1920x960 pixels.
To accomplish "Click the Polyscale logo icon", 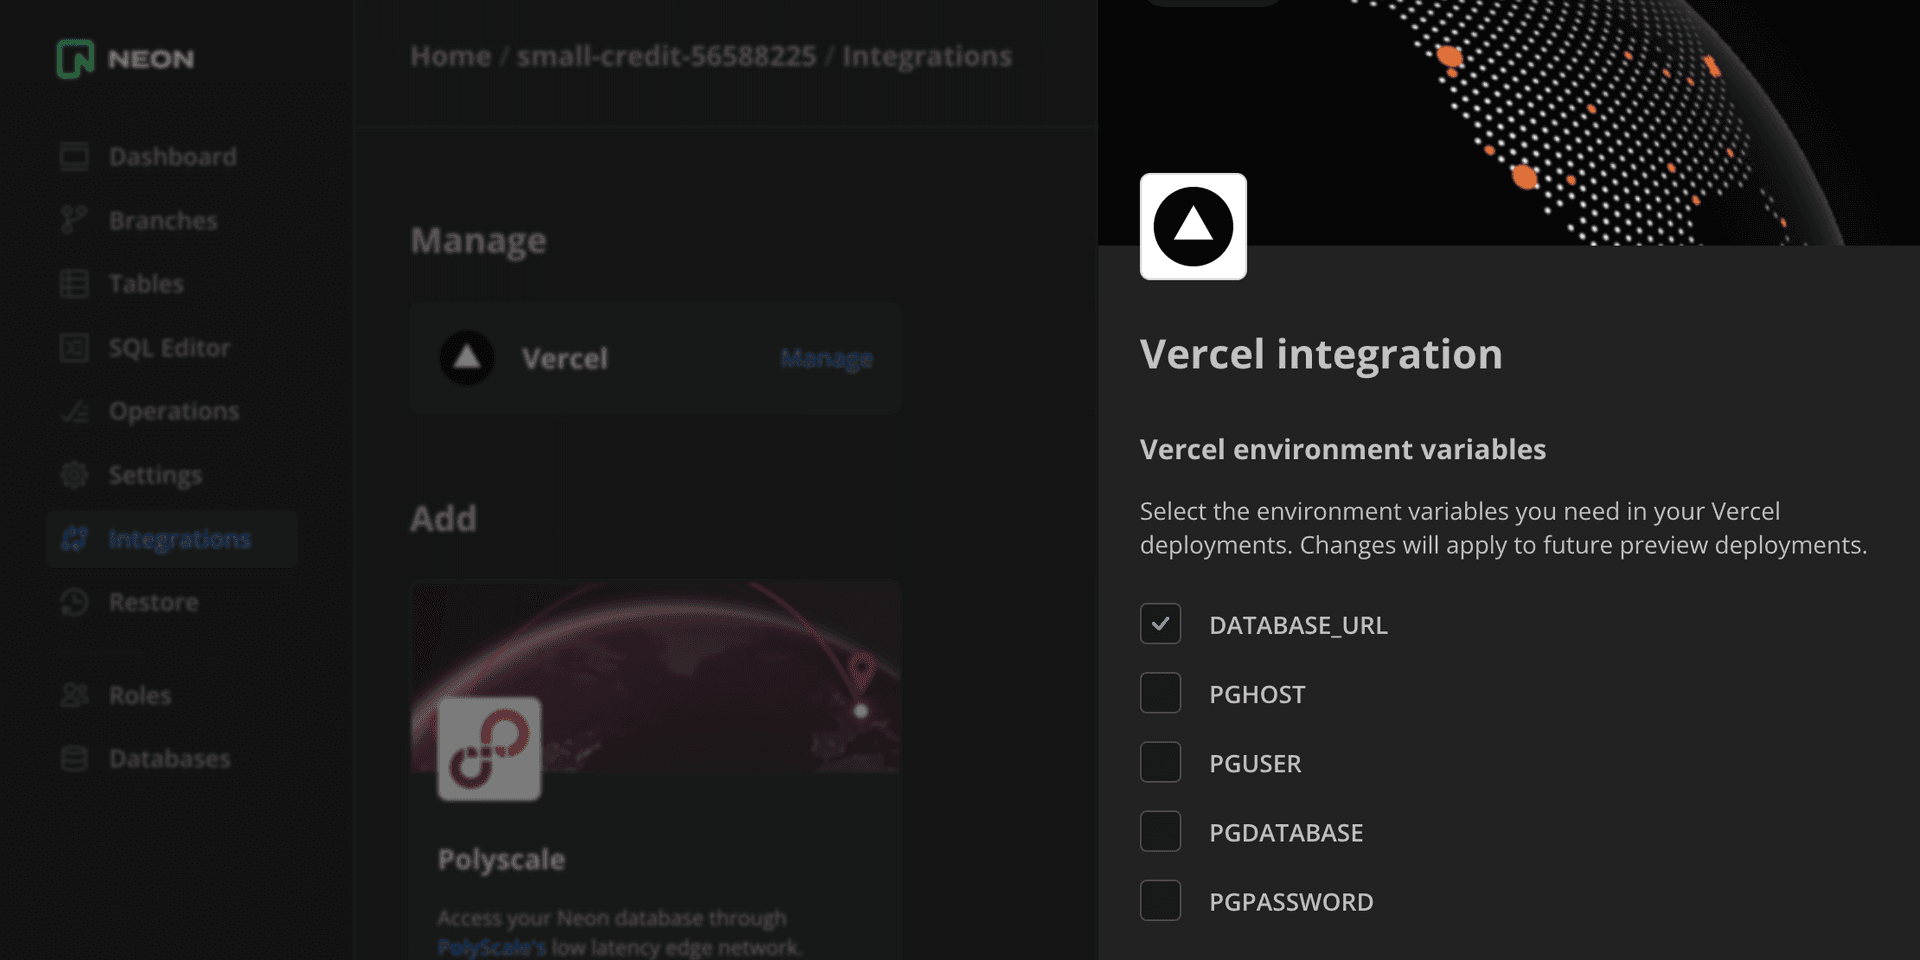I will tap(489, 749).
